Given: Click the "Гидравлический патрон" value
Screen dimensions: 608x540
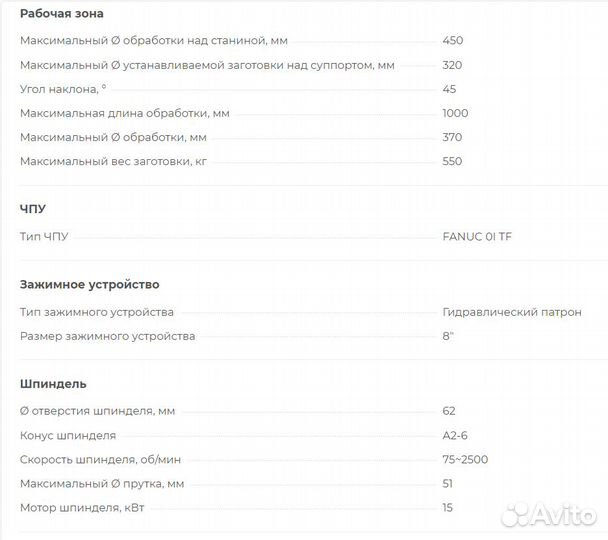Looking at the screenshot, I should point(511,312).
